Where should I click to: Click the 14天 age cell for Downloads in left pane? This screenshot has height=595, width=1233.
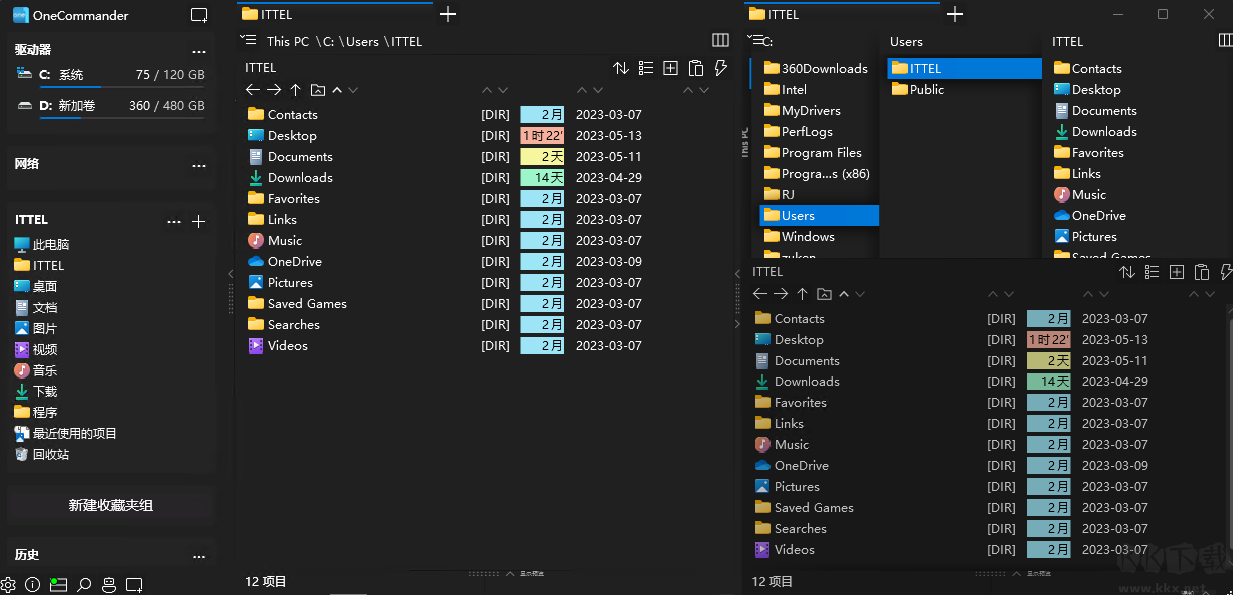pos(542,177)
